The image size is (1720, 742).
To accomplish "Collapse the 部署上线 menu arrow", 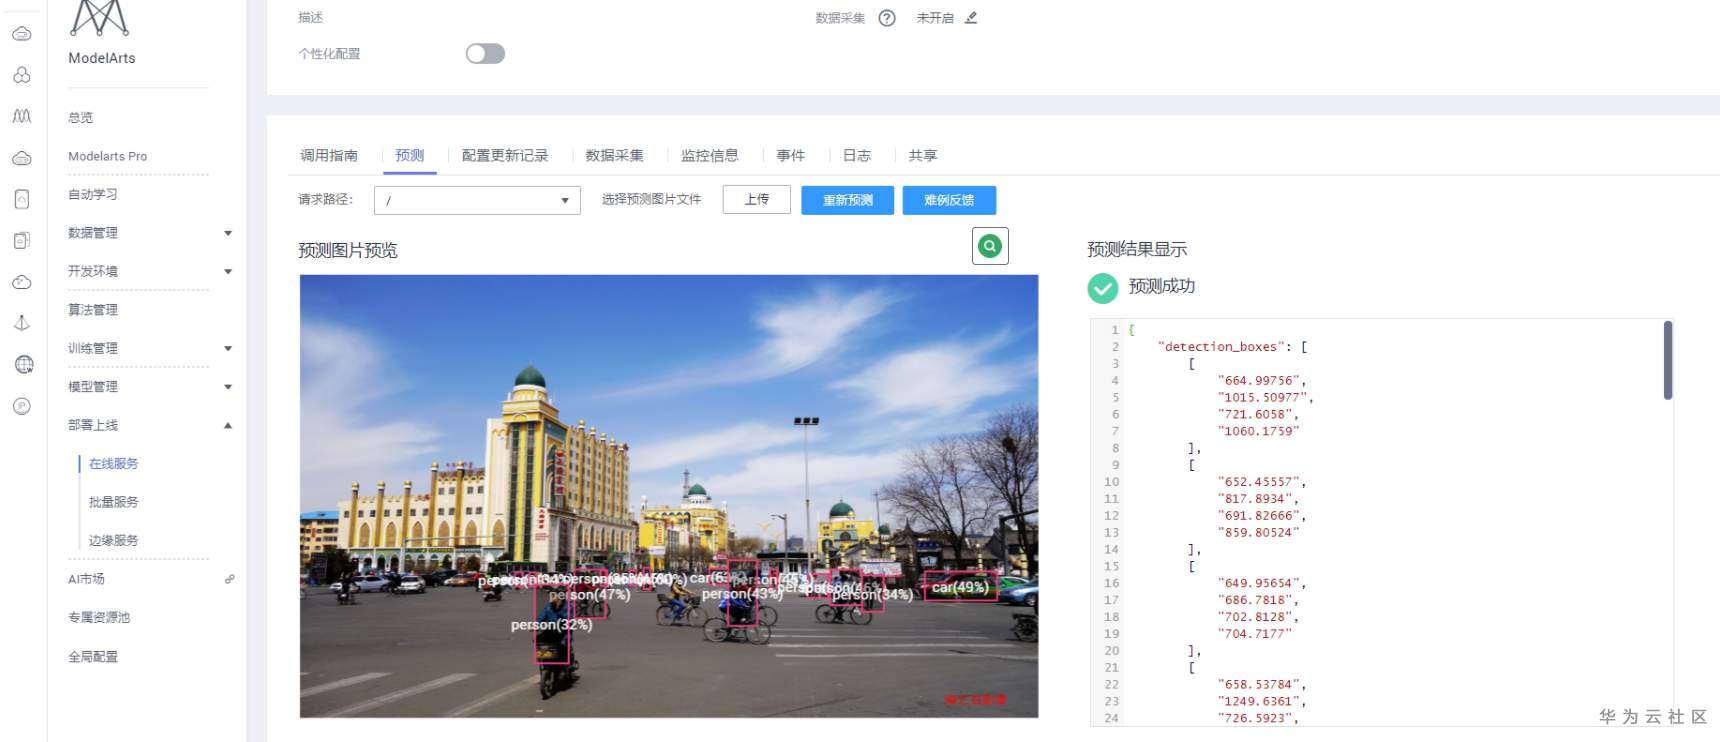I will point(228,425).
